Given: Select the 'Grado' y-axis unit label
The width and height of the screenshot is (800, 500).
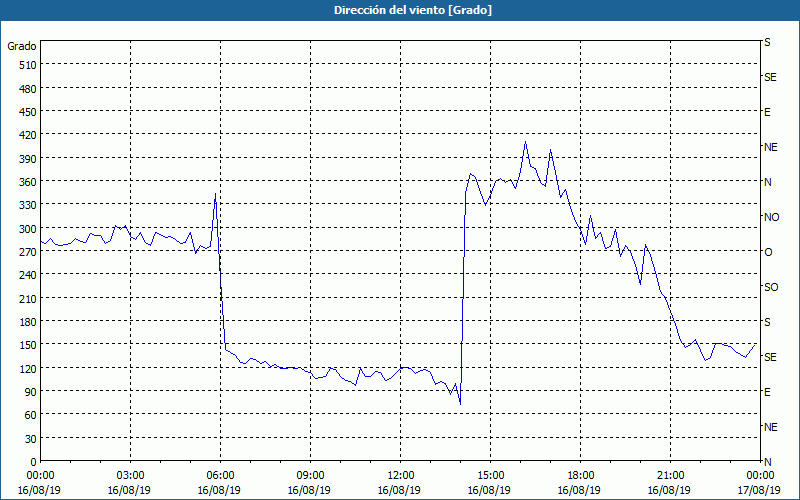Looking at the screenshot, I should coord(22,46).
